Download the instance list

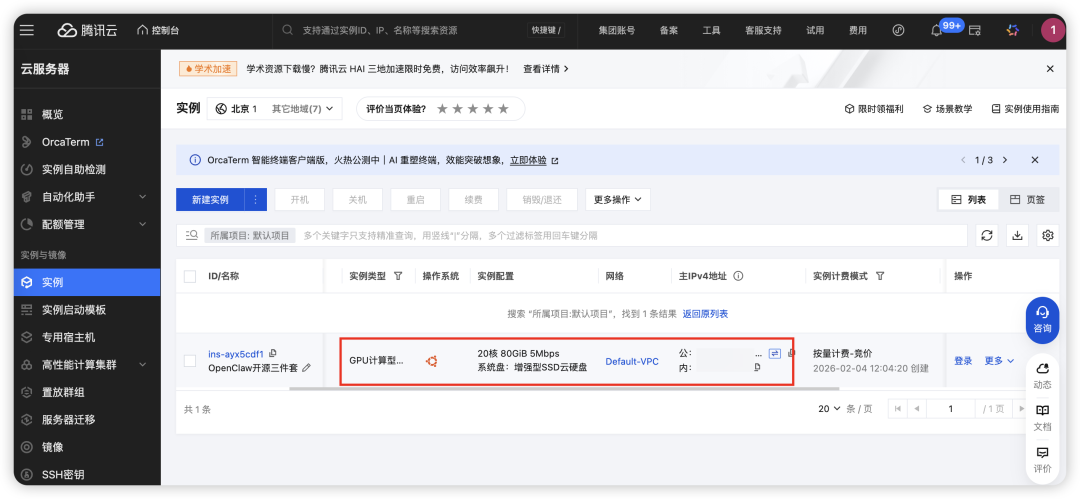point(1017,236)
